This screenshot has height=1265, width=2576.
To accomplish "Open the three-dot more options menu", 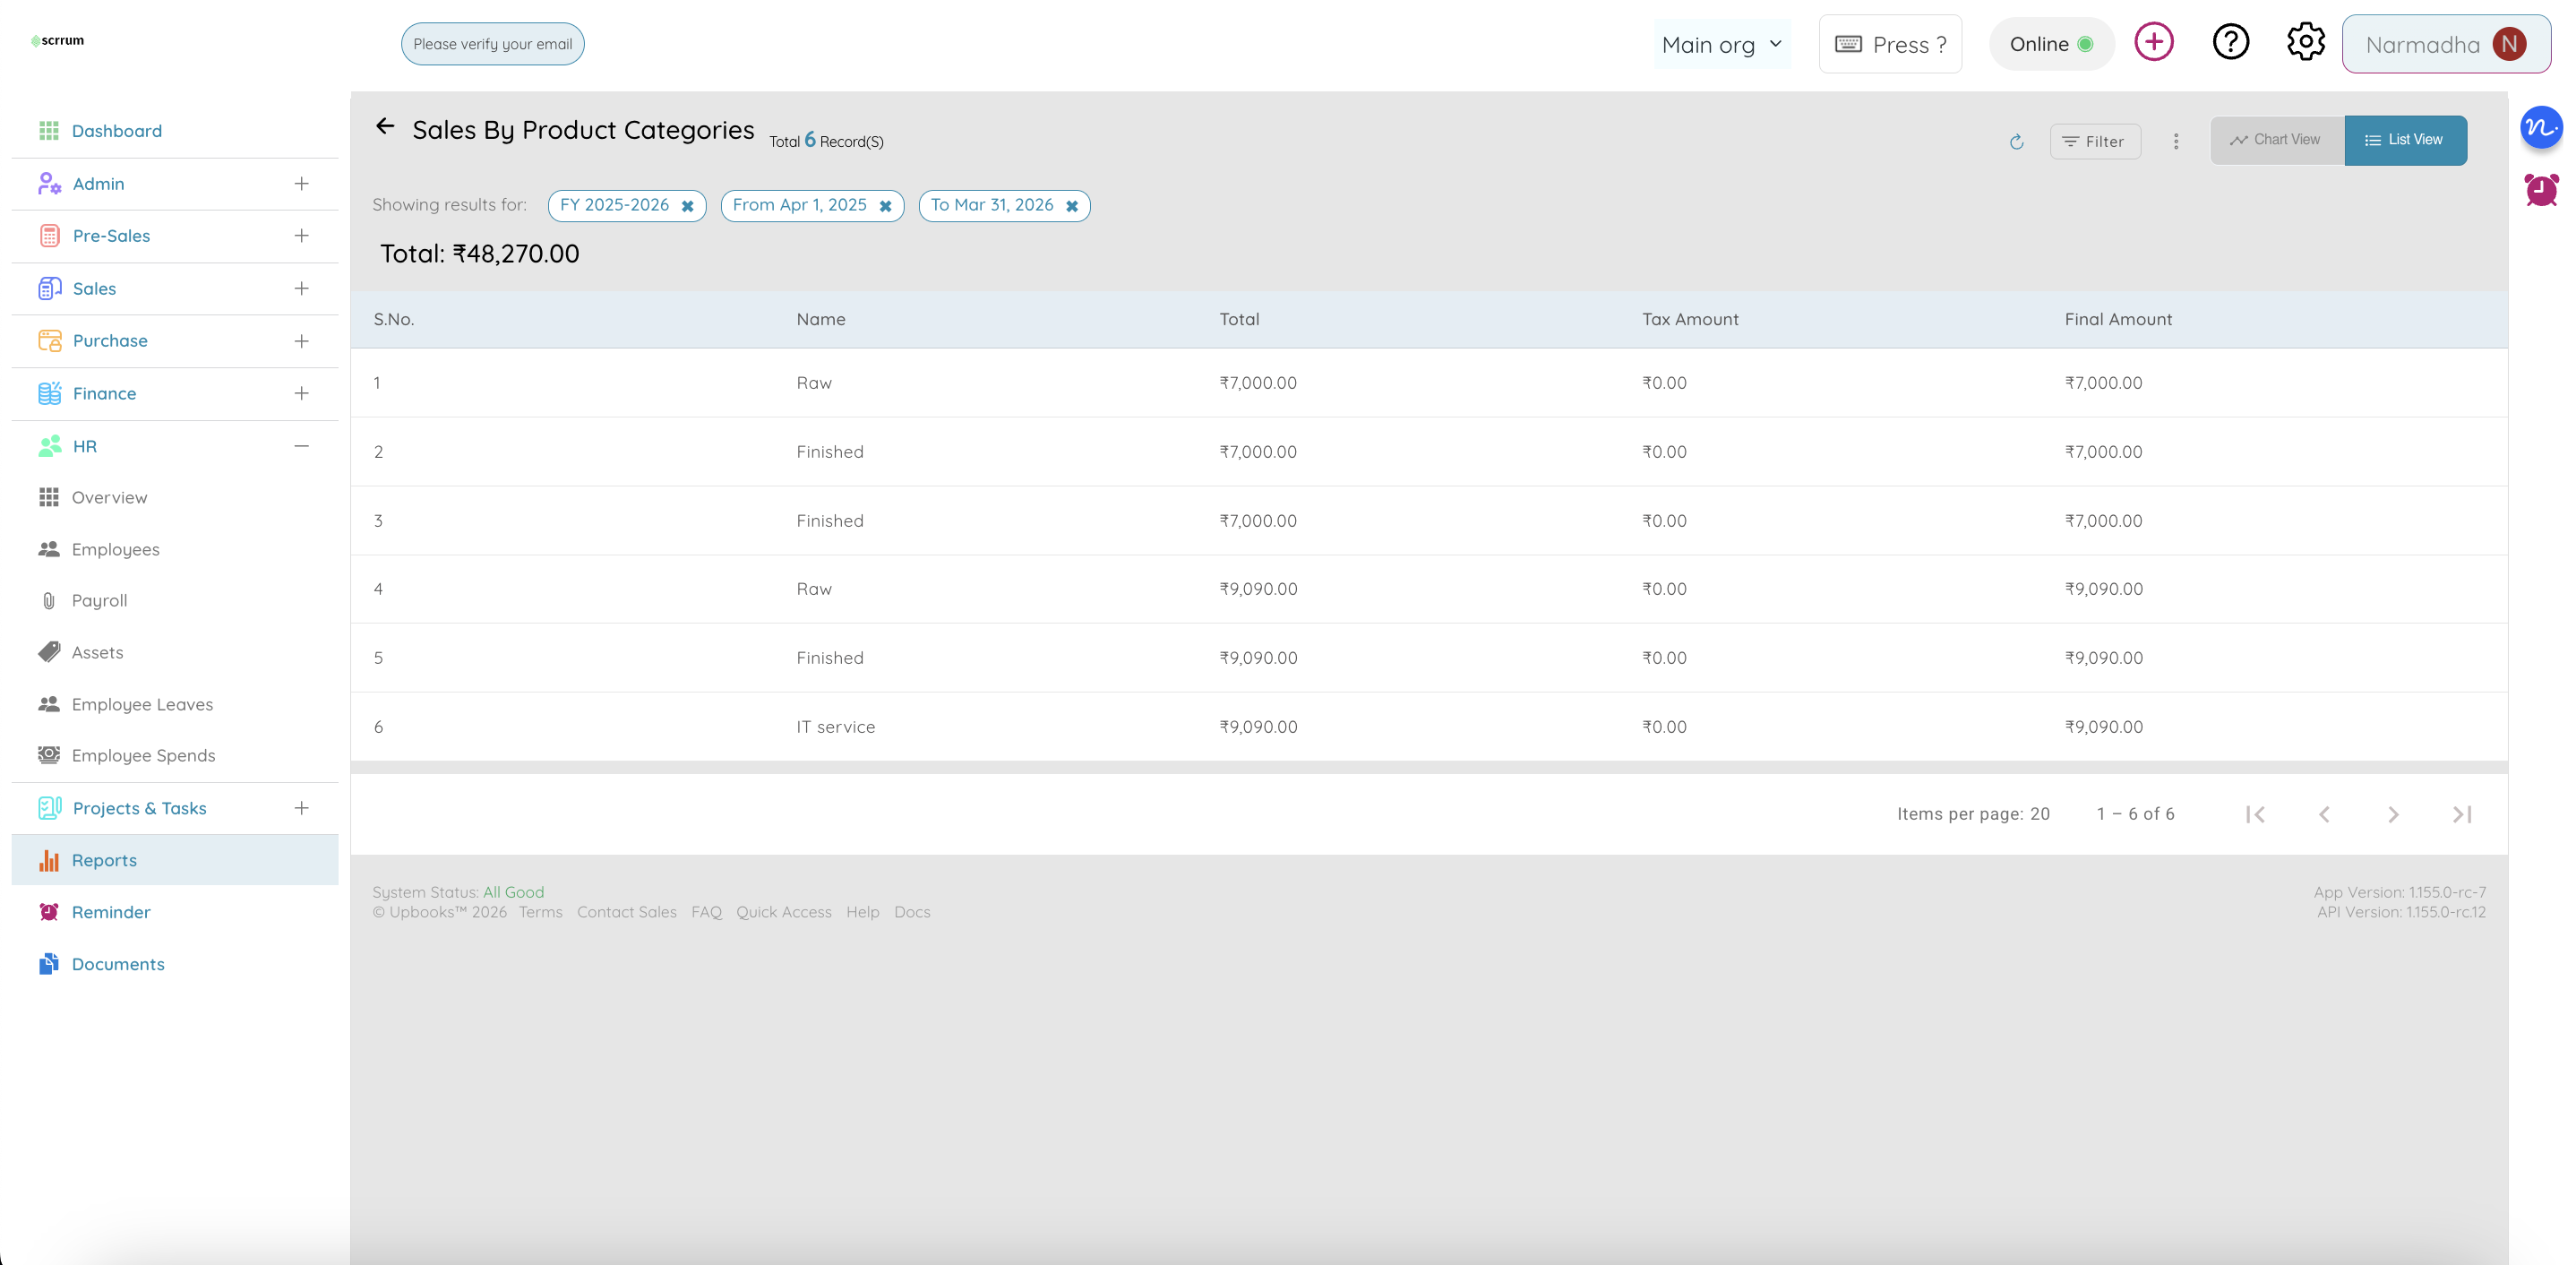I will point(2176,141).
